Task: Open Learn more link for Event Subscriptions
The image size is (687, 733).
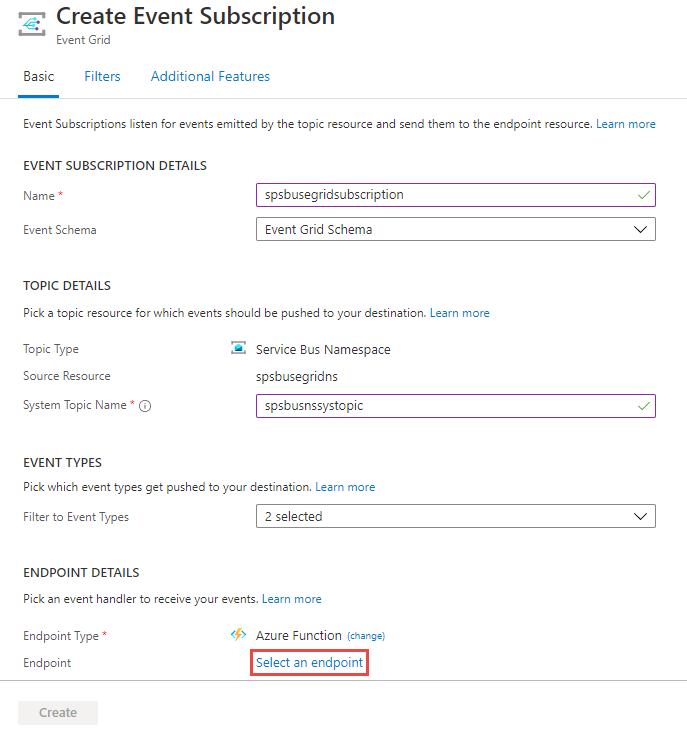Action: click(x=626, y=124)
